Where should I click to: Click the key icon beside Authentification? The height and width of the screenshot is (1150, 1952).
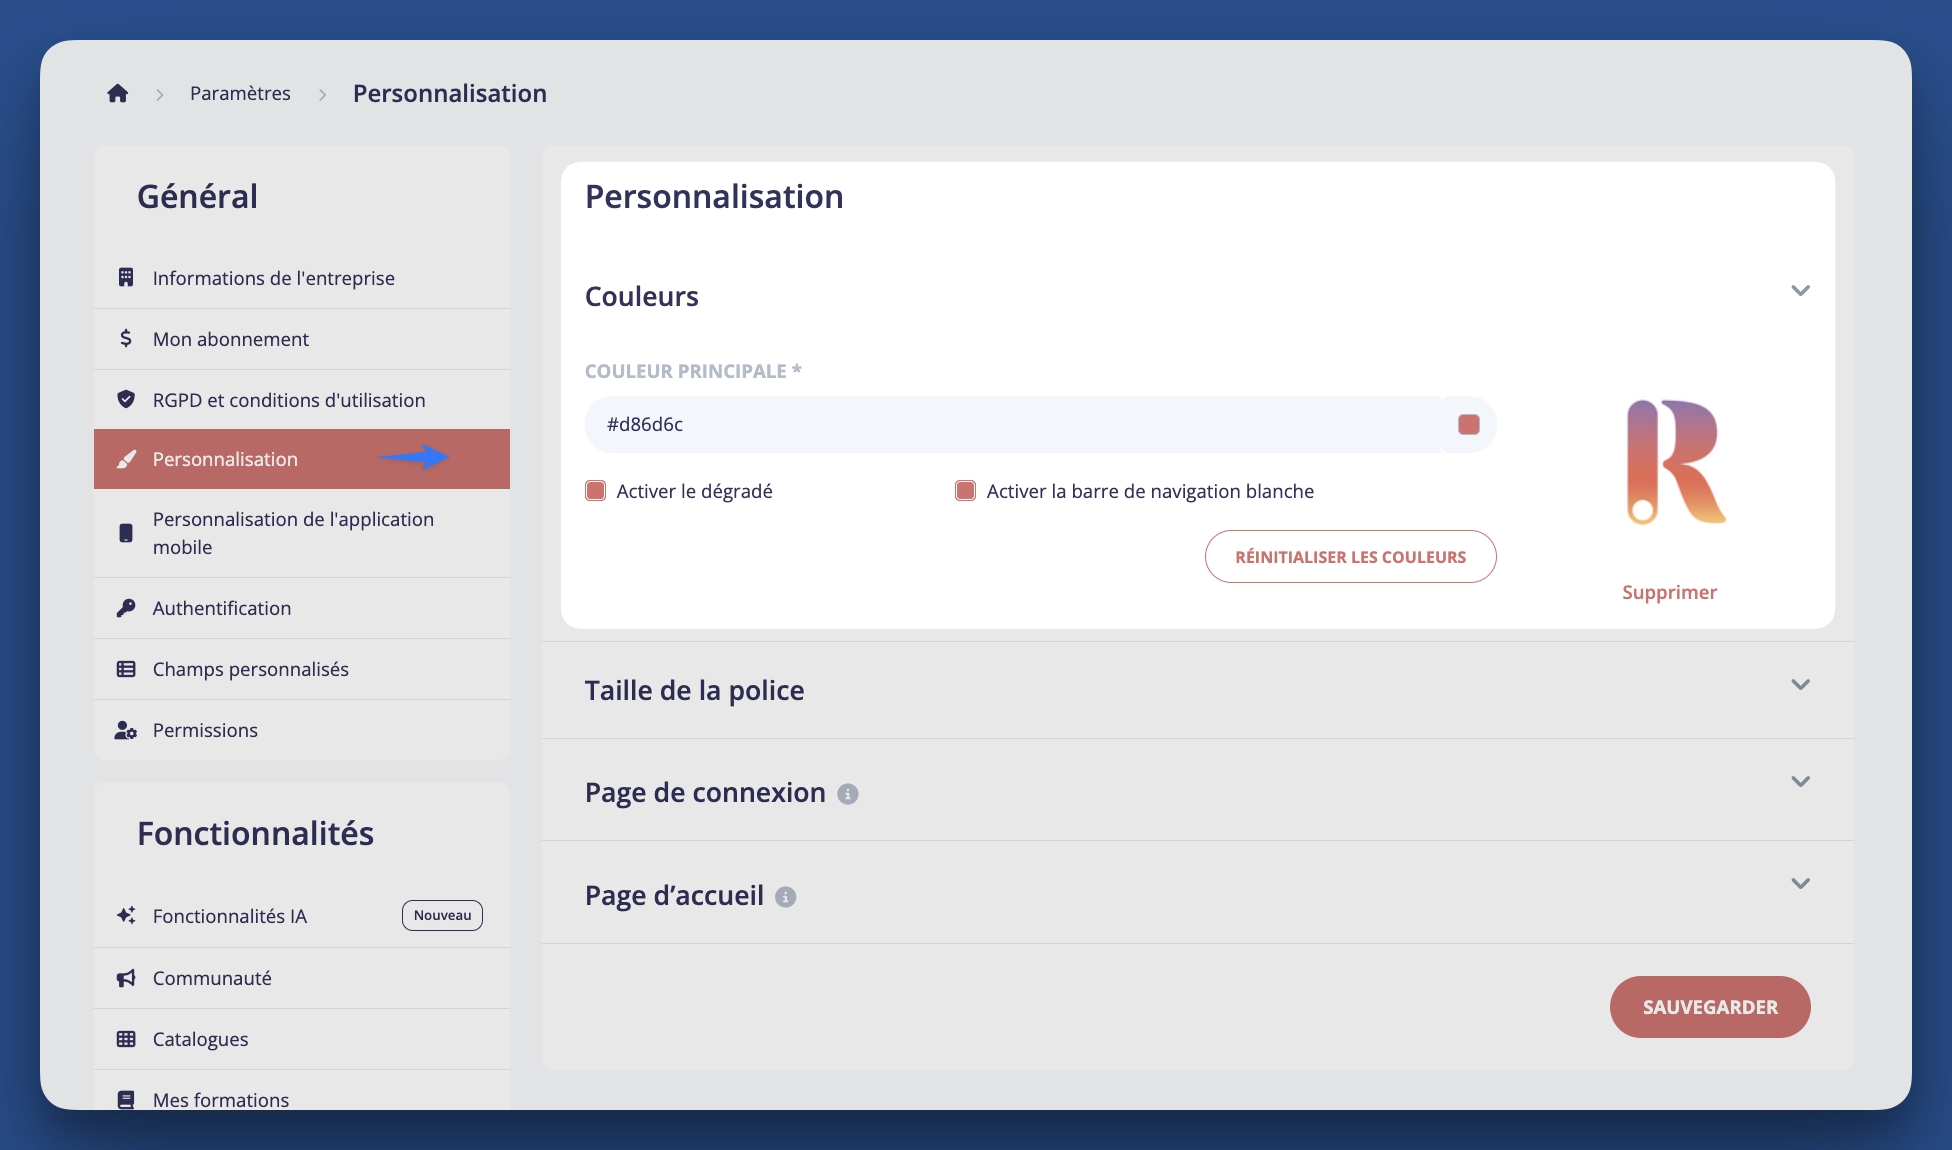[x=126, y=608]
